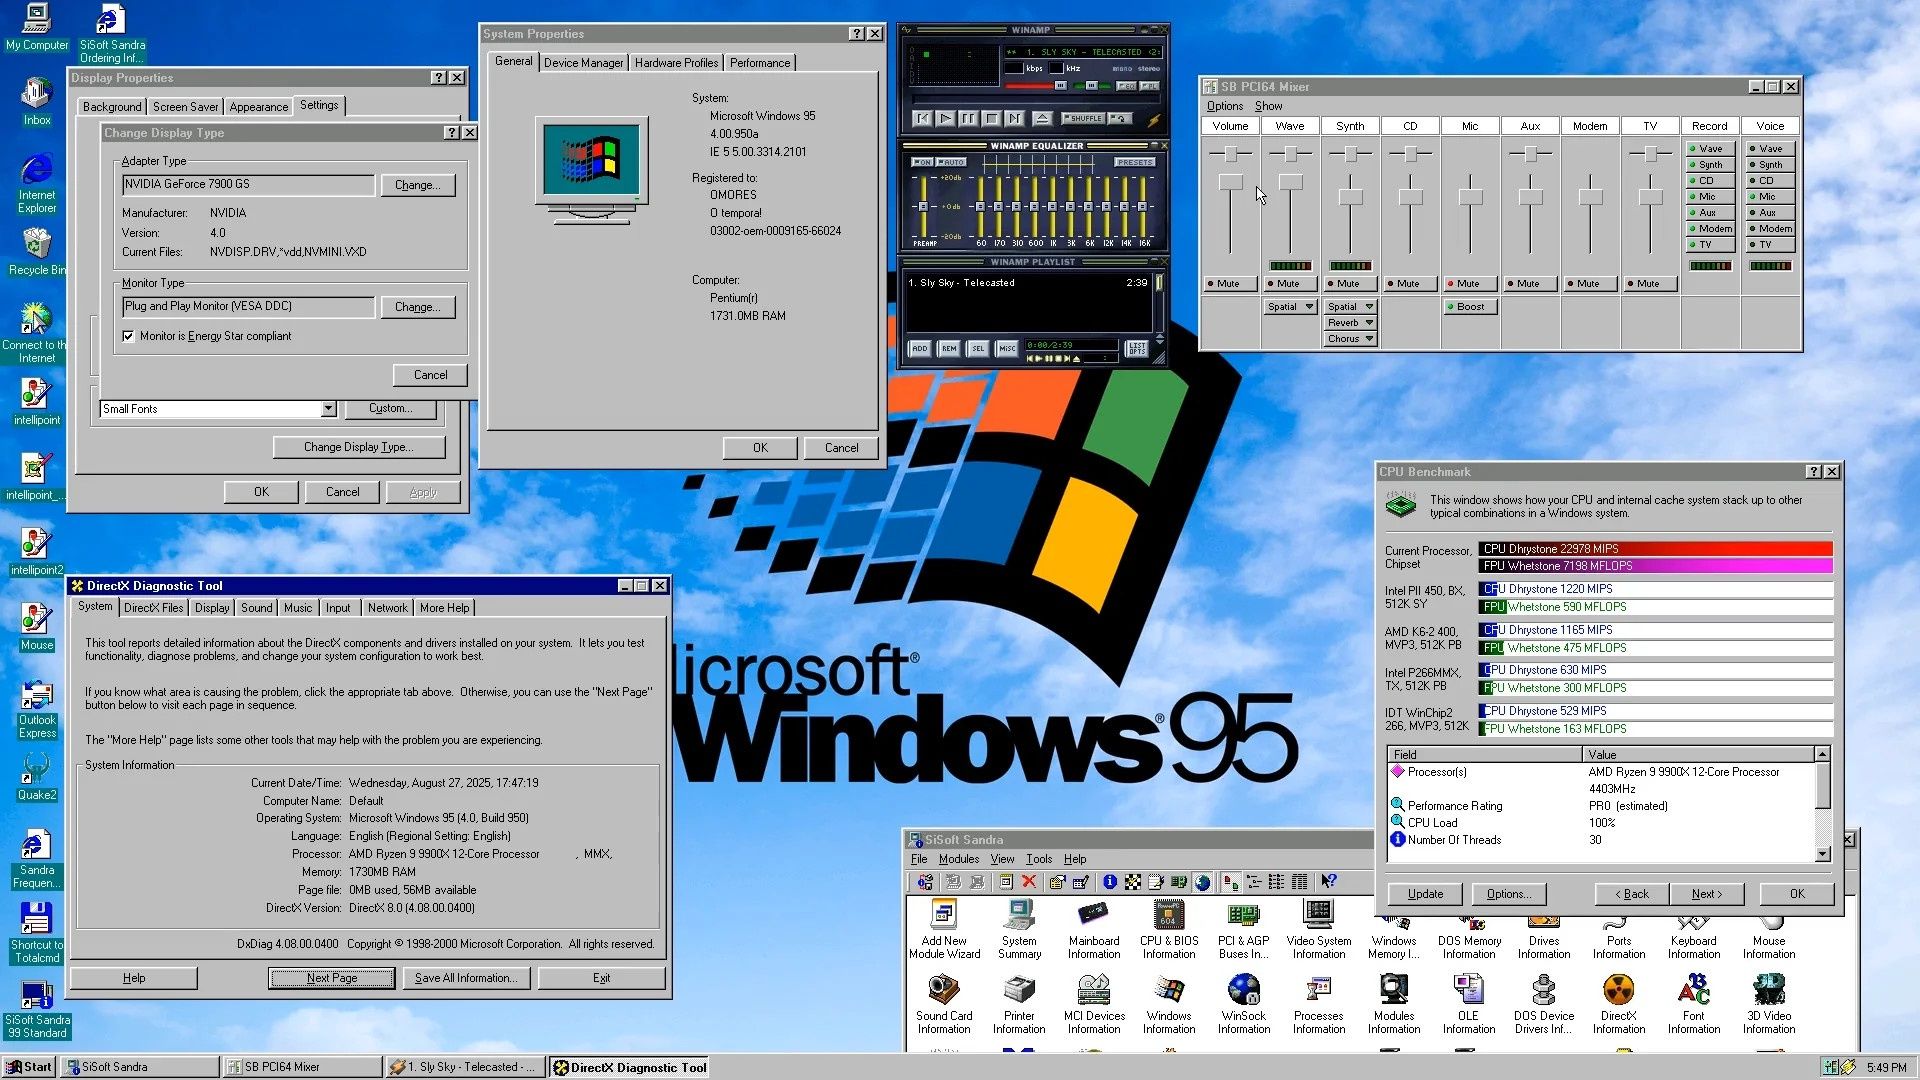This screenshot has width=1920, height=1080.
Task: Open System Summary icon in SiSoft Sandra
Action: point(1019,930)
